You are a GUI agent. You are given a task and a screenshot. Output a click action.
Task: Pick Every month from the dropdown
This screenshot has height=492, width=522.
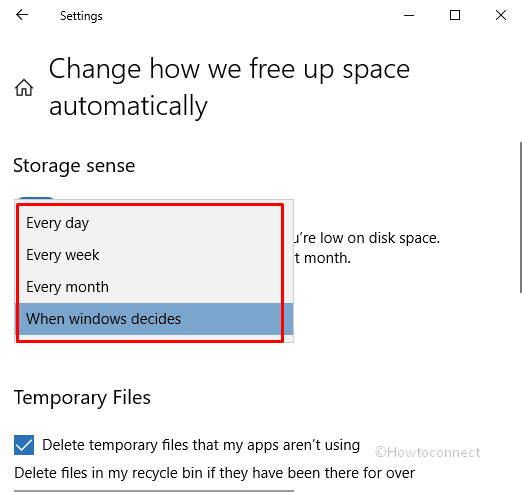pos(154,287)
